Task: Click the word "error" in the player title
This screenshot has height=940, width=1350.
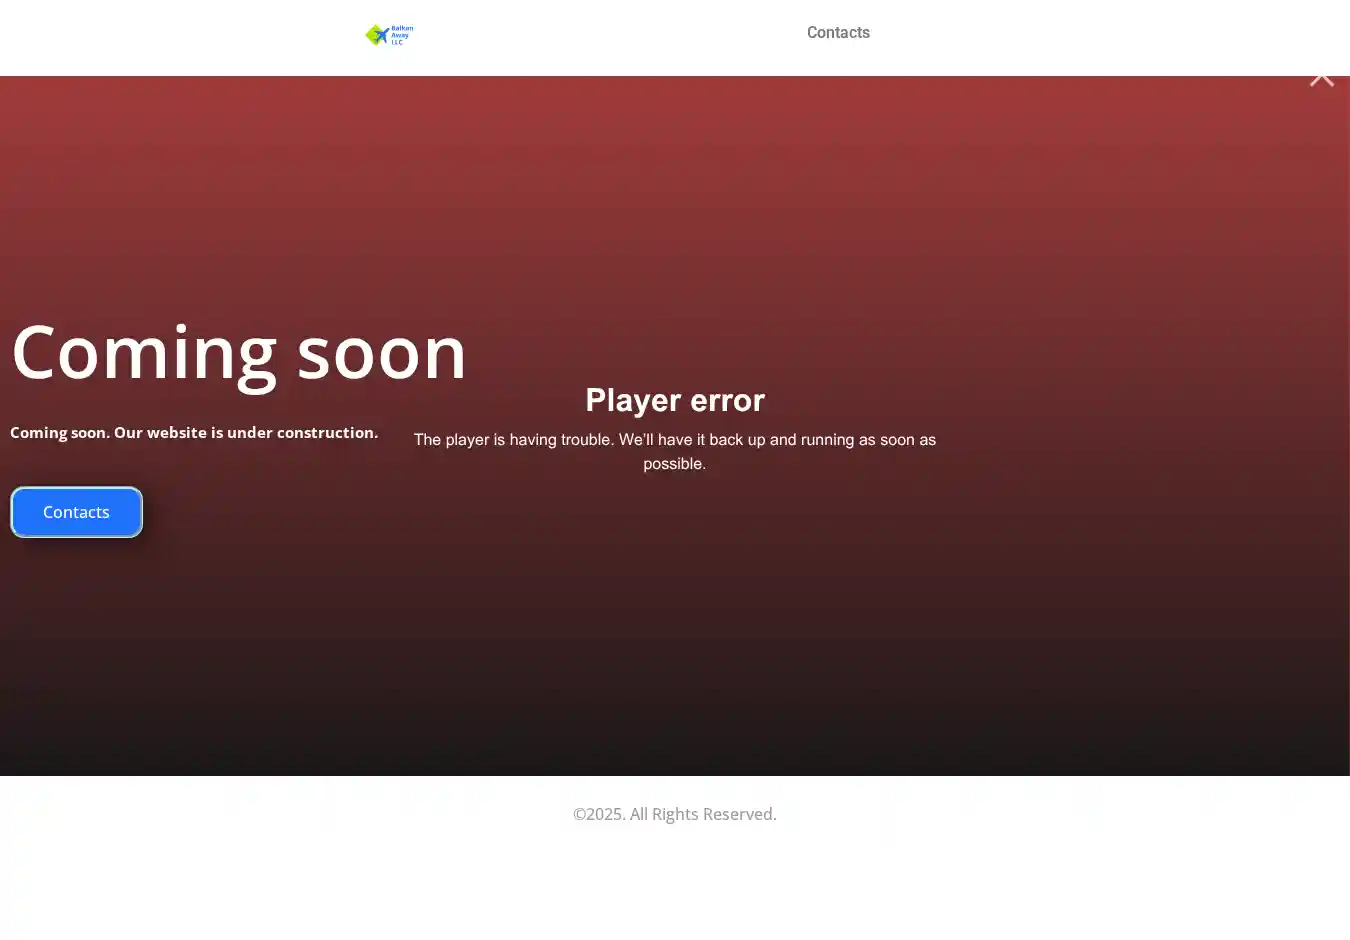Action: pos(727,400)
